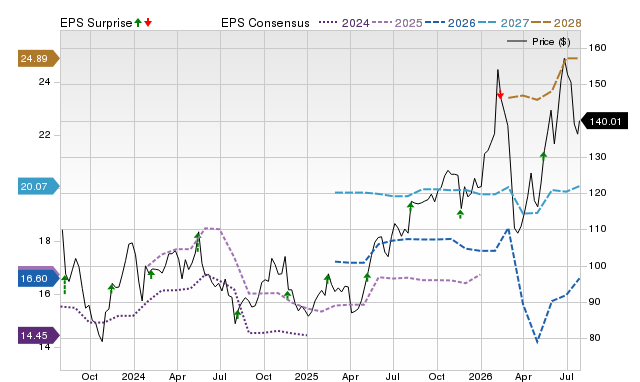Click the 120 price axis label
The width and height of the screenshot is (640, 382).
click(x=597, y=193)
